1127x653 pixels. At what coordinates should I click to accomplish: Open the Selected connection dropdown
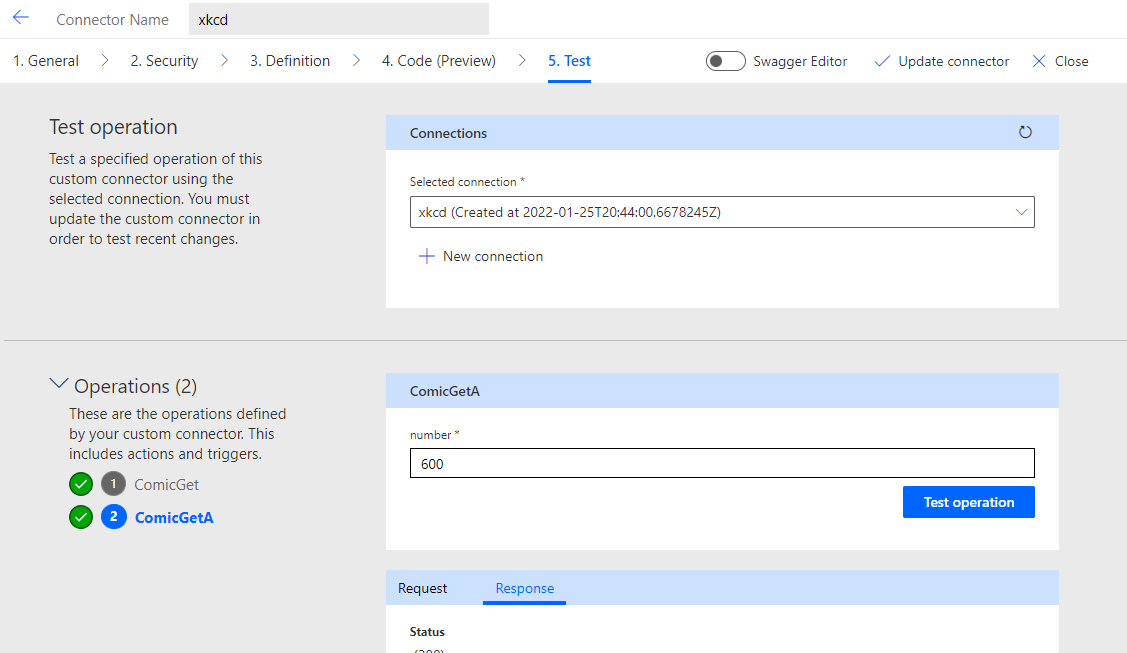(722, 212)
